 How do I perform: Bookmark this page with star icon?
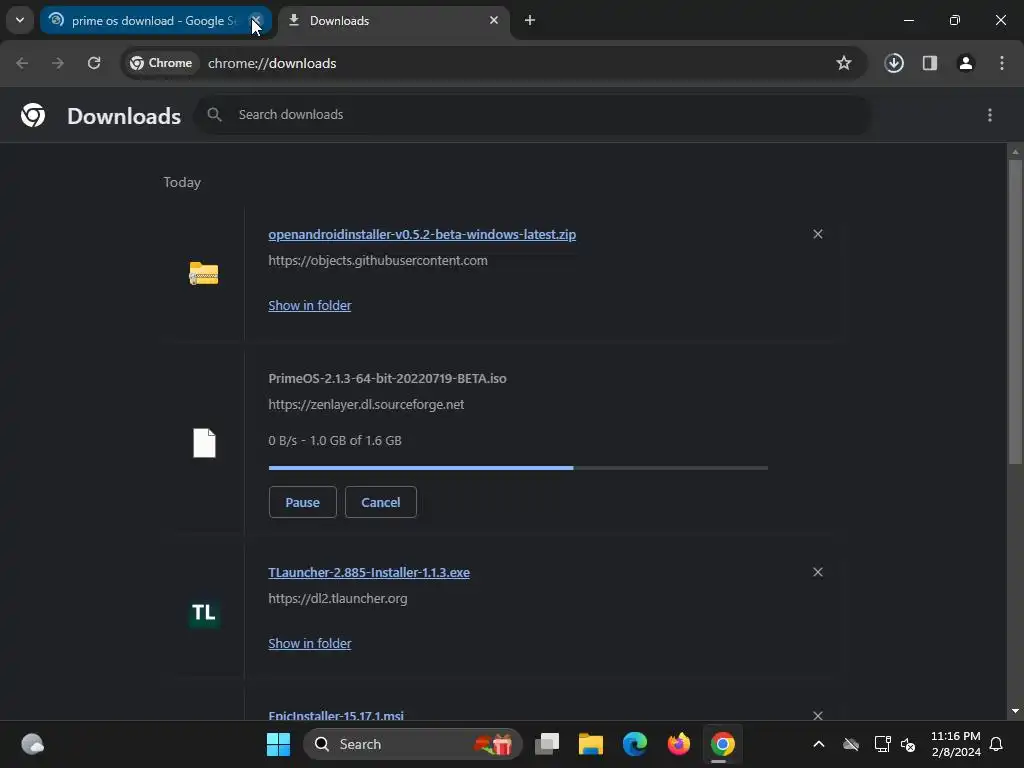pyautogui.click(x=844, y=63)
